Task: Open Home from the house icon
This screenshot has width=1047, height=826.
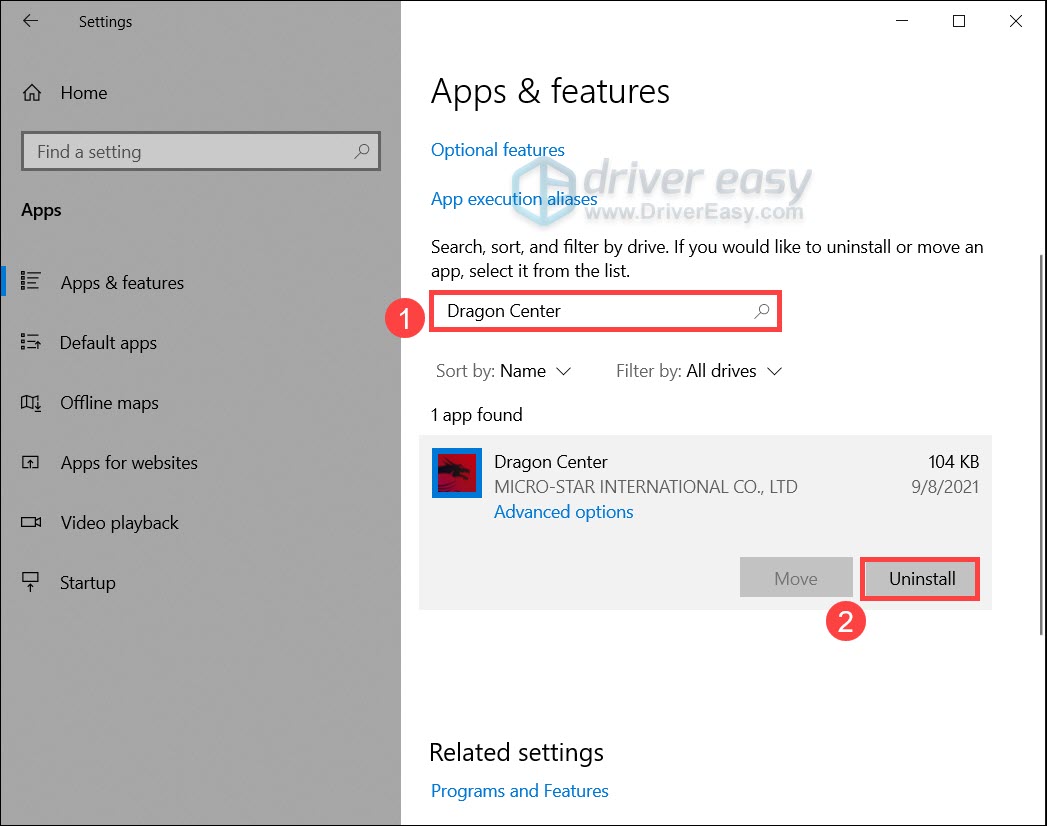Action: [32, 93]
